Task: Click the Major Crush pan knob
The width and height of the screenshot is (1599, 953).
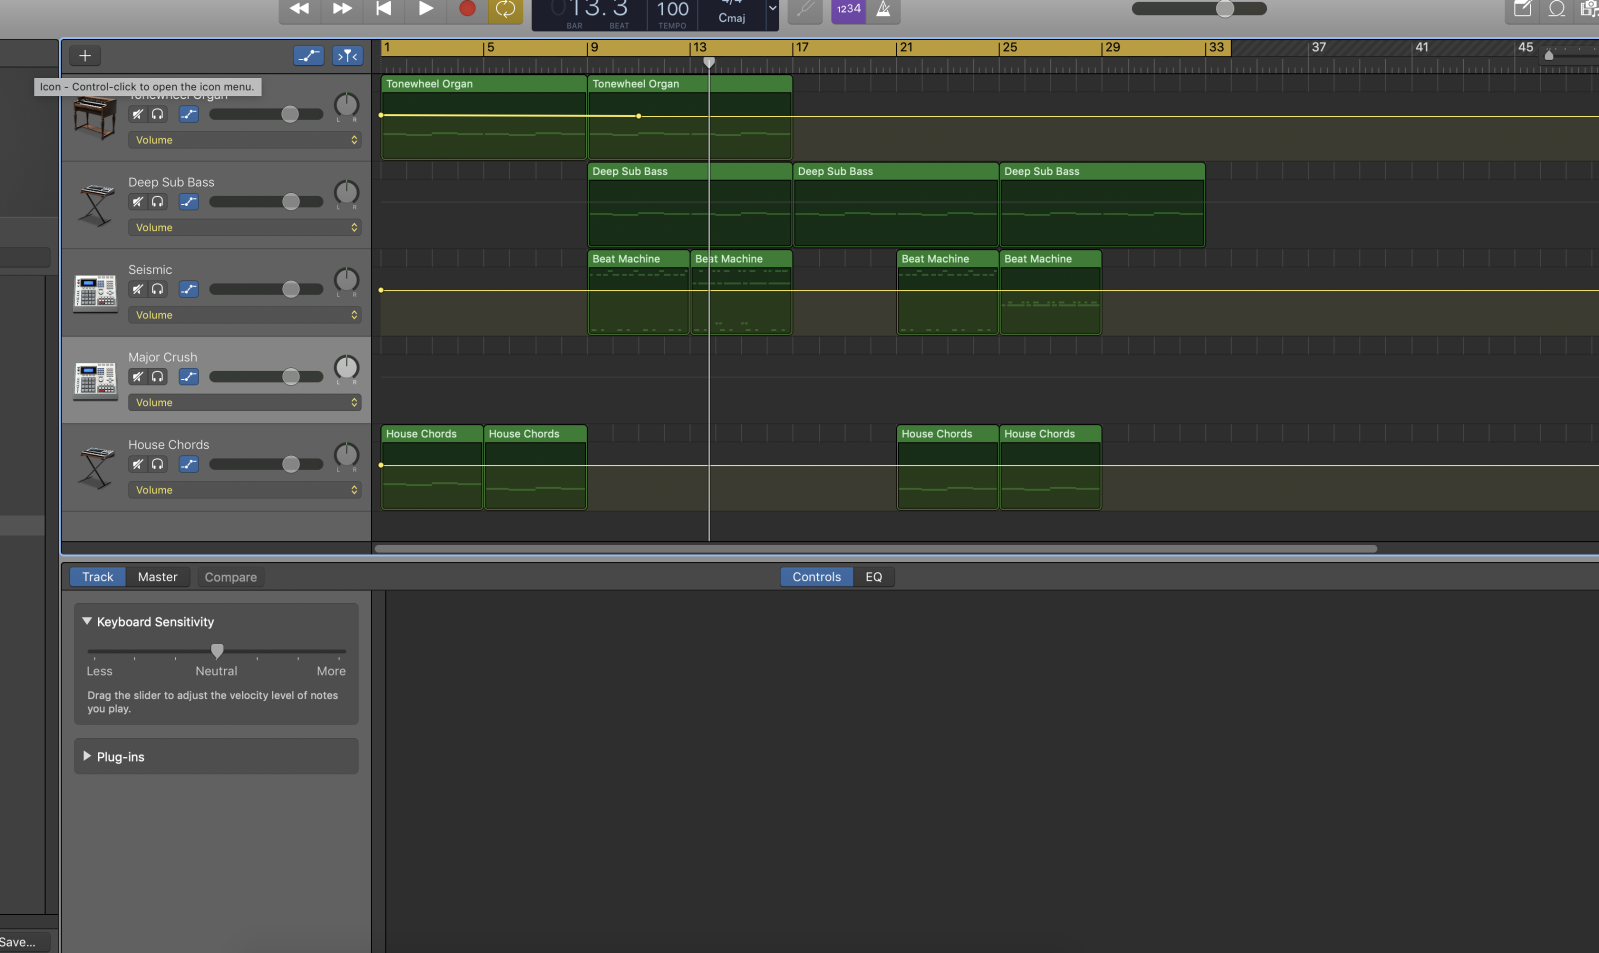Action: (x=346, y=368)
